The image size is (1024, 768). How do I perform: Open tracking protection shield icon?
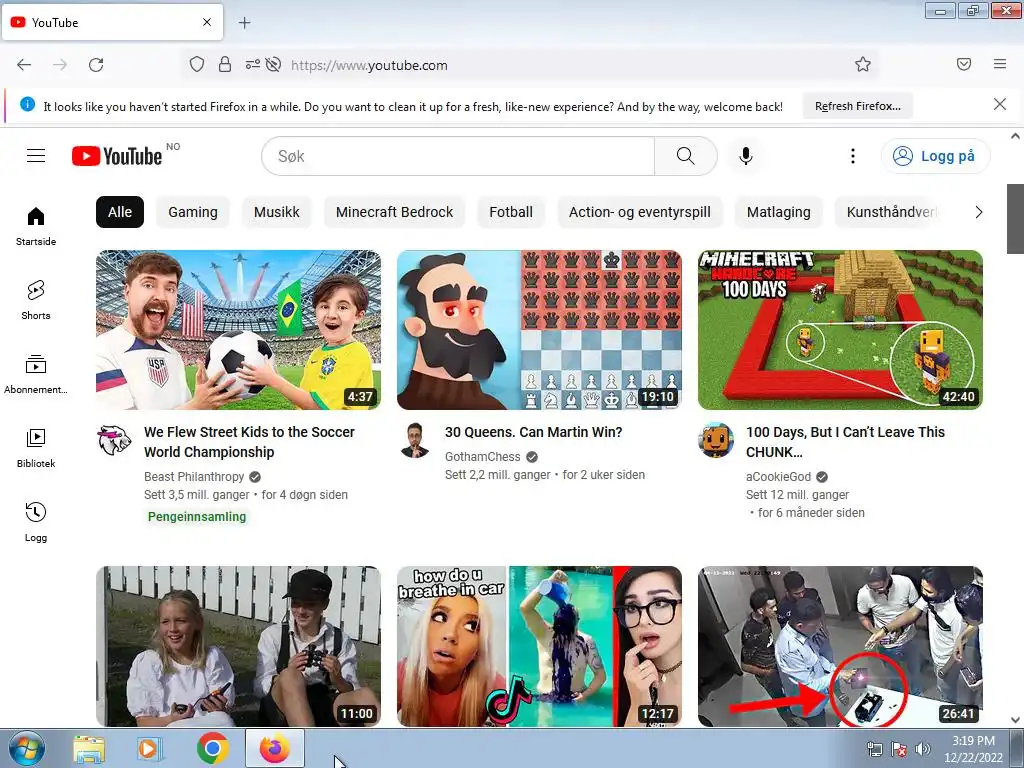pos(197,64)
